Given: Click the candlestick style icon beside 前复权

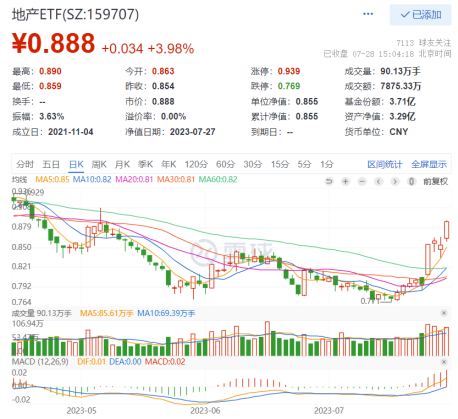Looking at the screenshot, I should pyautogui.click(x=412, y=181).
